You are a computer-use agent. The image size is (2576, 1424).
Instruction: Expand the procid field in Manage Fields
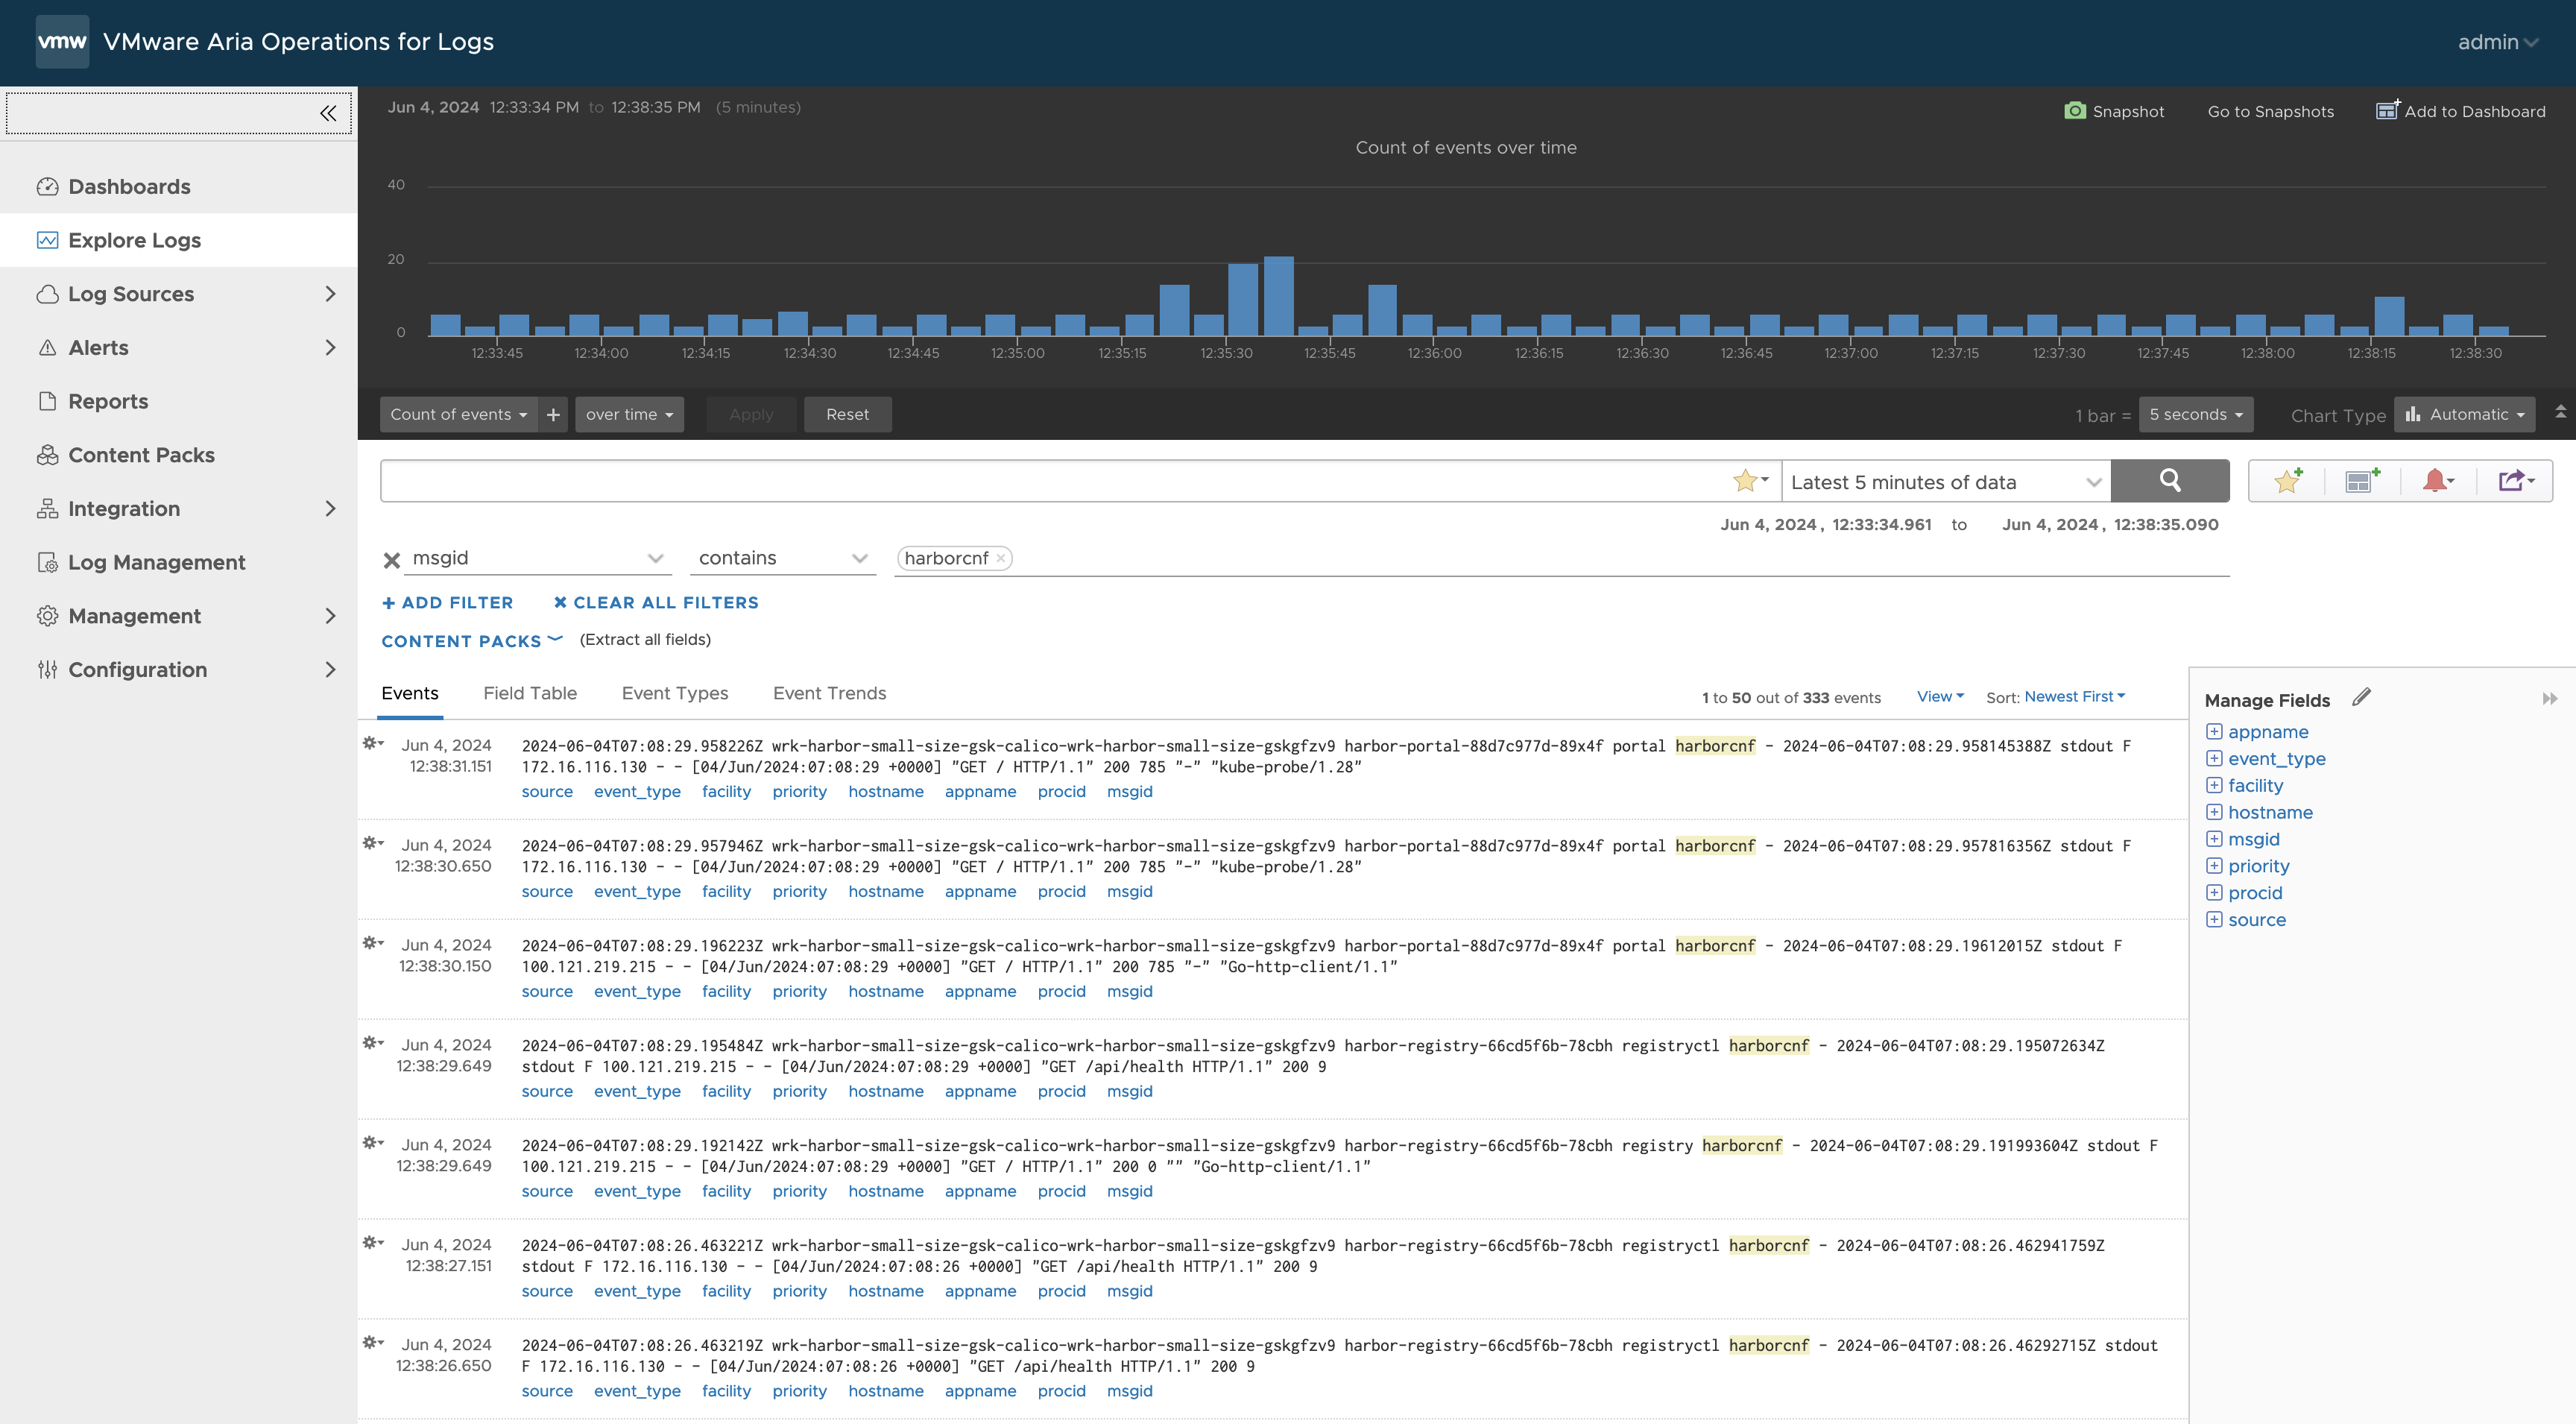(x=2214, y=893)
